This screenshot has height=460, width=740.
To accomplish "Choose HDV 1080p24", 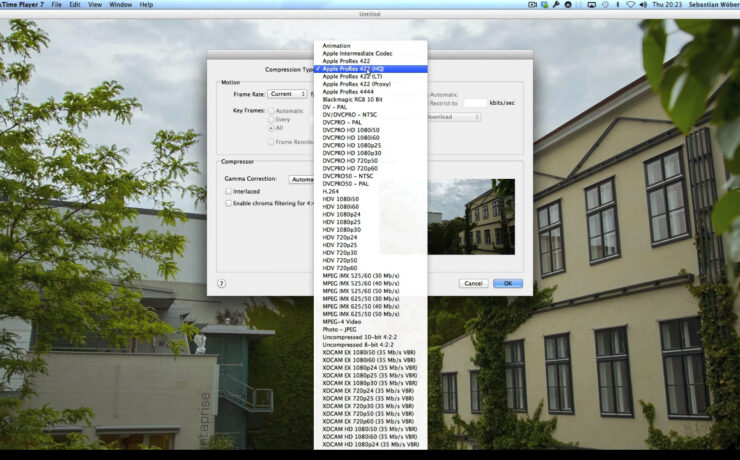I will (x=370, y=214).
